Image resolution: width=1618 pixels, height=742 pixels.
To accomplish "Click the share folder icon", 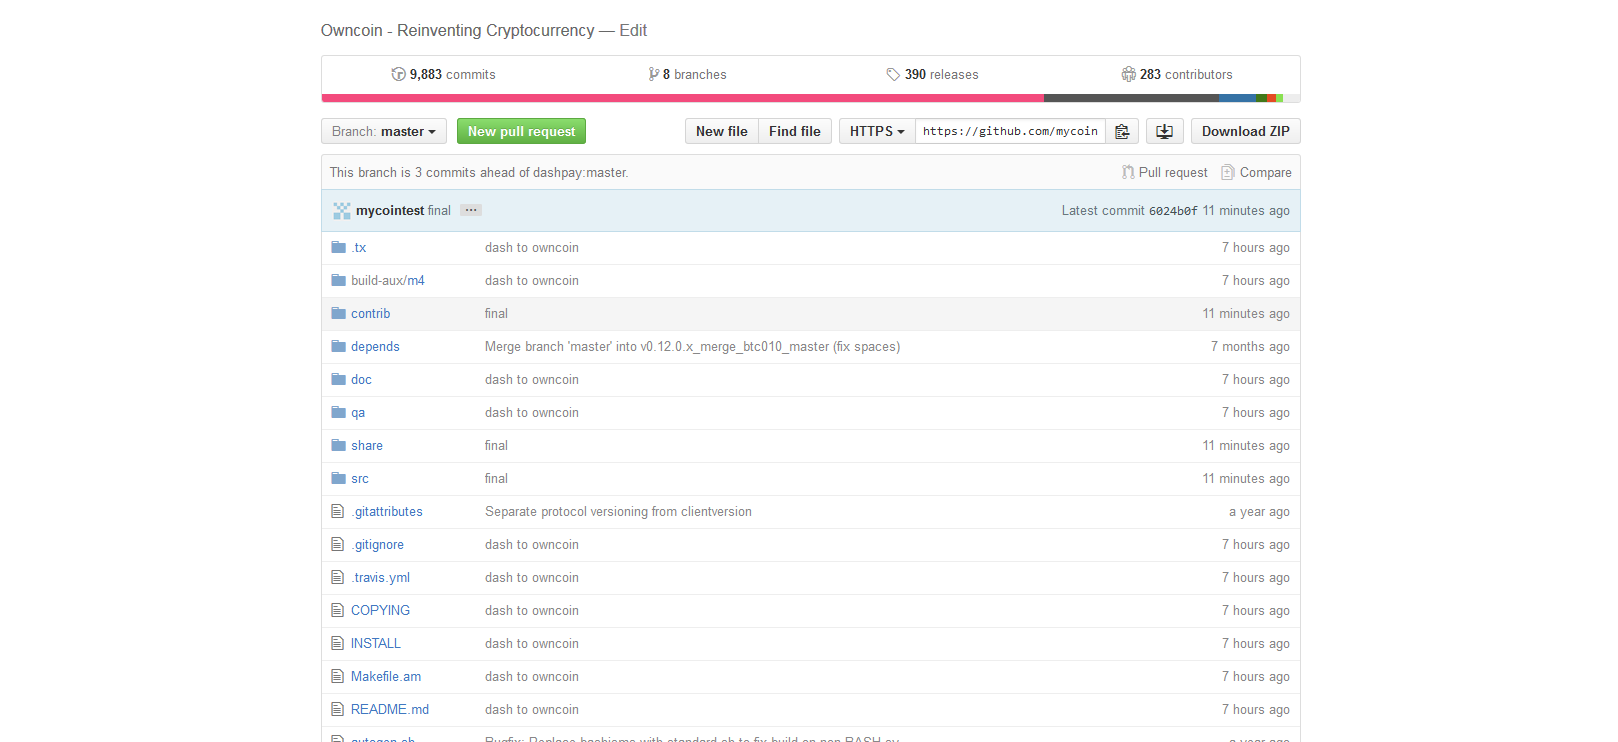I will 338,445.
